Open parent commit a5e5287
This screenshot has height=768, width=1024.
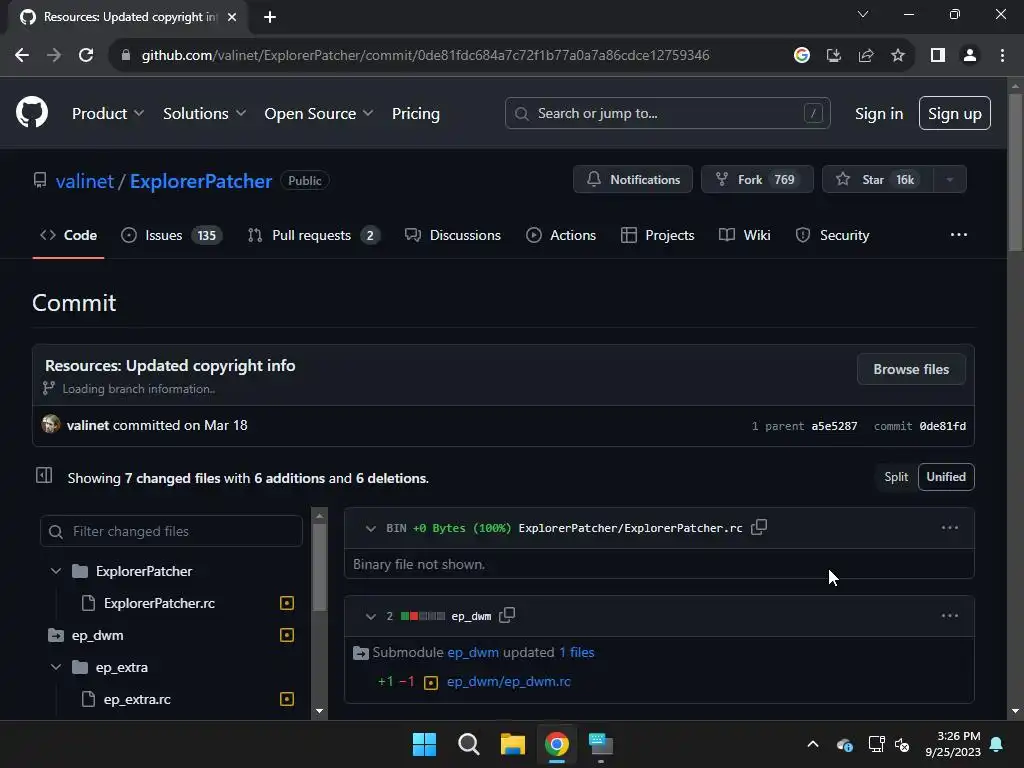(834, 426)
